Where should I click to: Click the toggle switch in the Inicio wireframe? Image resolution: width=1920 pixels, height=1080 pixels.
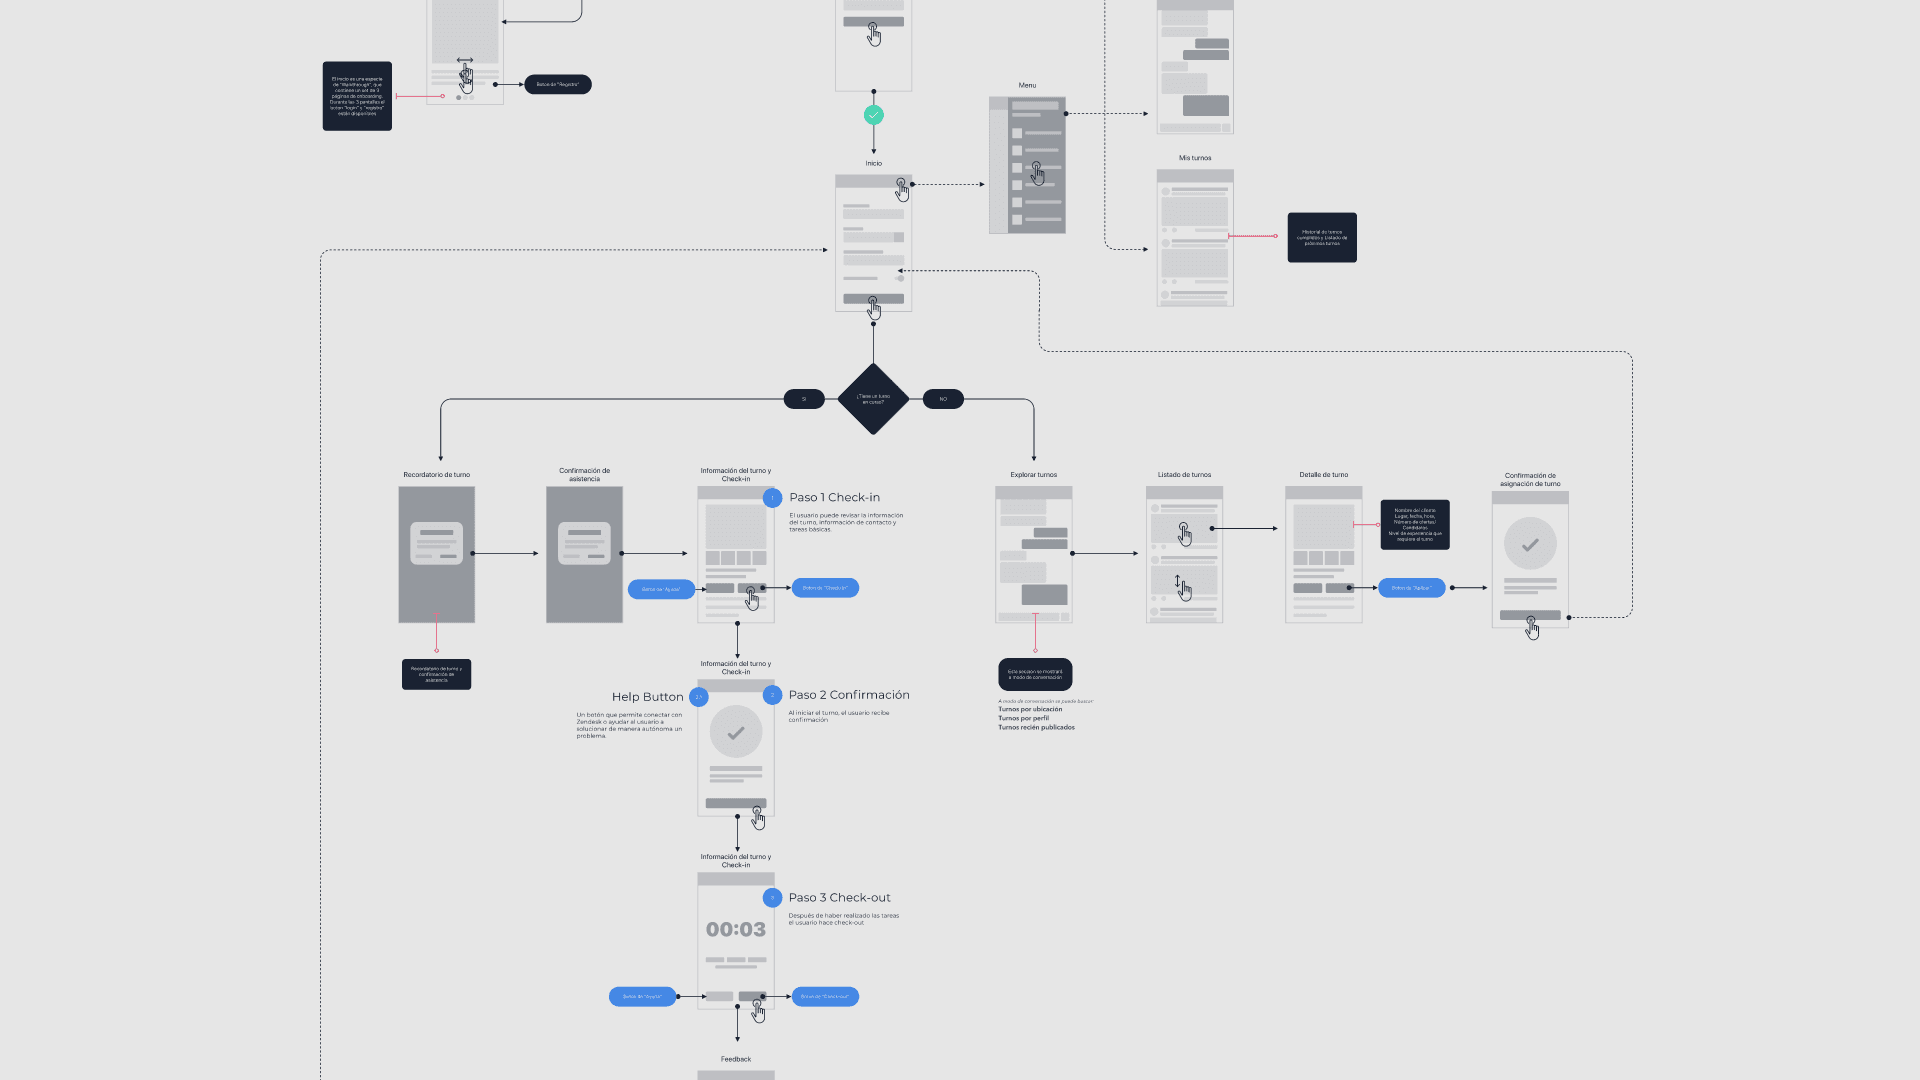coord(899,278)
